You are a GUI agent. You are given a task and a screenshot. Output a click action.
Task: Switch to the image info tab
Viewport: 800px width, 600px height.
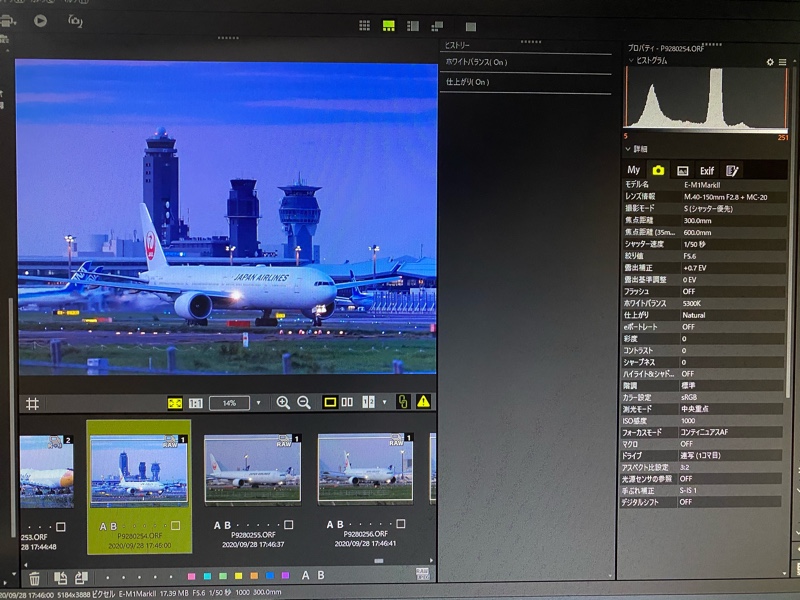(x=682, y=171)
